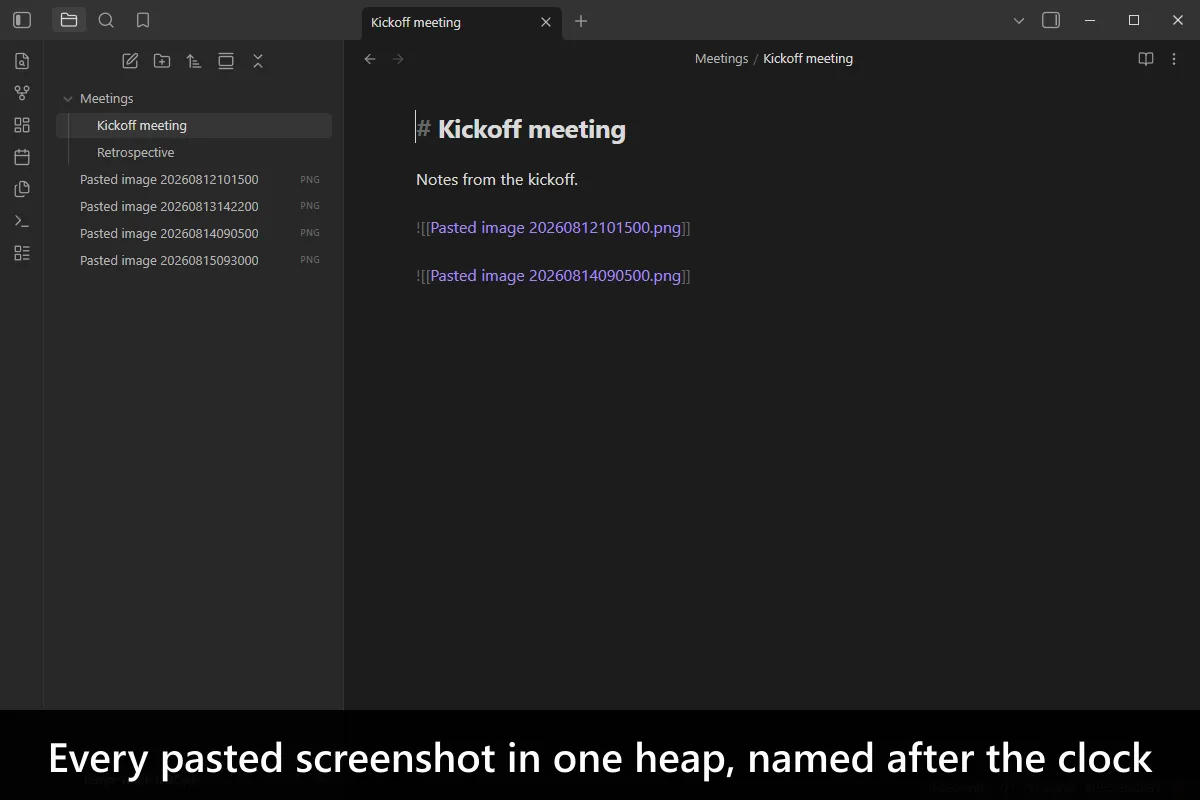
Task: Open the bookmarks pane icon
Action: click(143, 20)
